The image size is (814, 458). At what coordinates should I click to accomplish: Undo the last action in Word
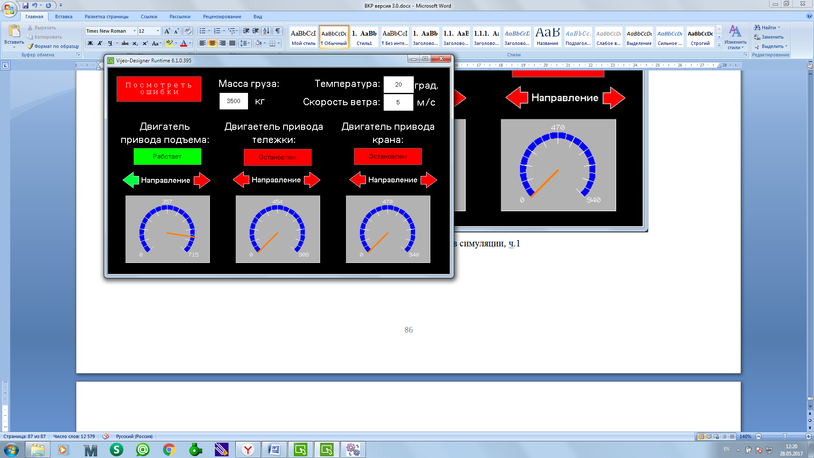pyautogui.click(x=35, y=6)
